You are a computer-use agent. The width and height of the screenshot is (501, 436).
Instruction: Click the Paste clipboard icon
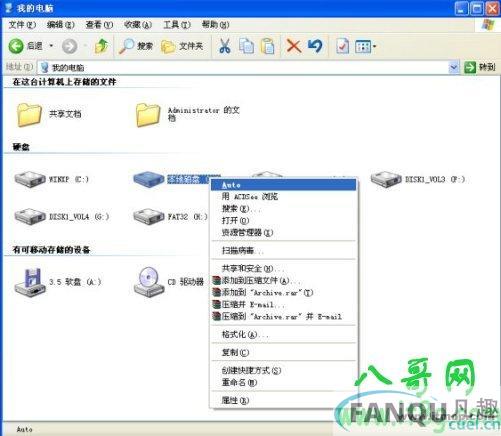267,46
